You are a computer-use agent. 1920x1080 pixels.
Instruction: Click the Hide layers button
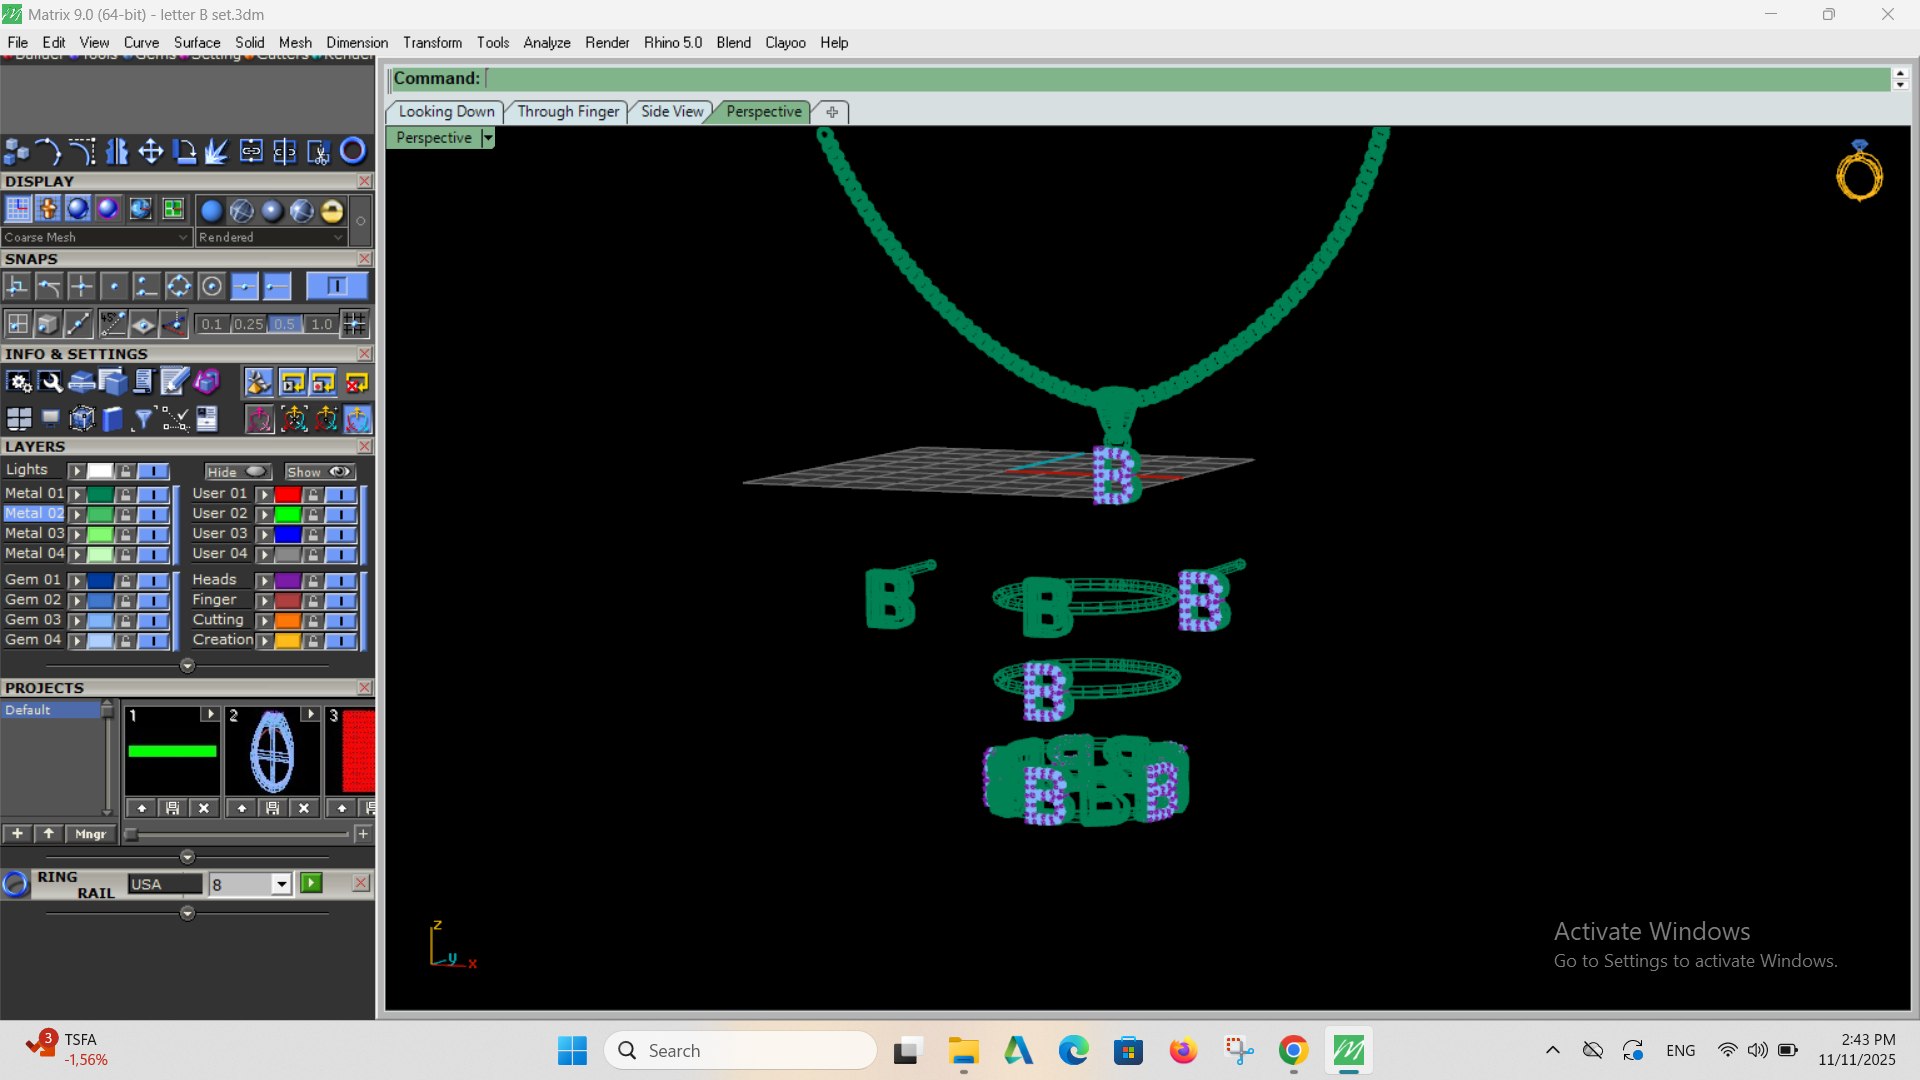[237, 472]
